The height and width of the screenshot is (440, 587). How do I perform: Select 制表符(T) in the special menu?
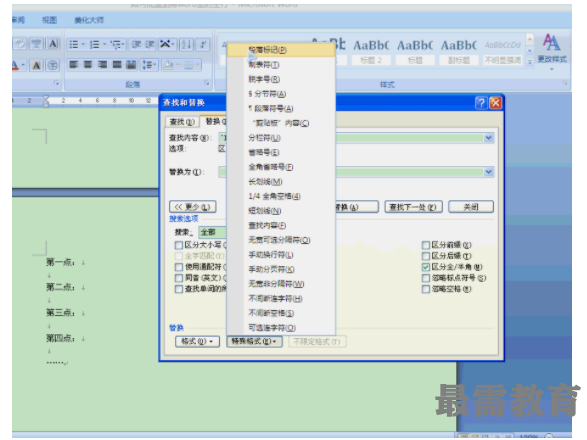[x=281, y=65]
